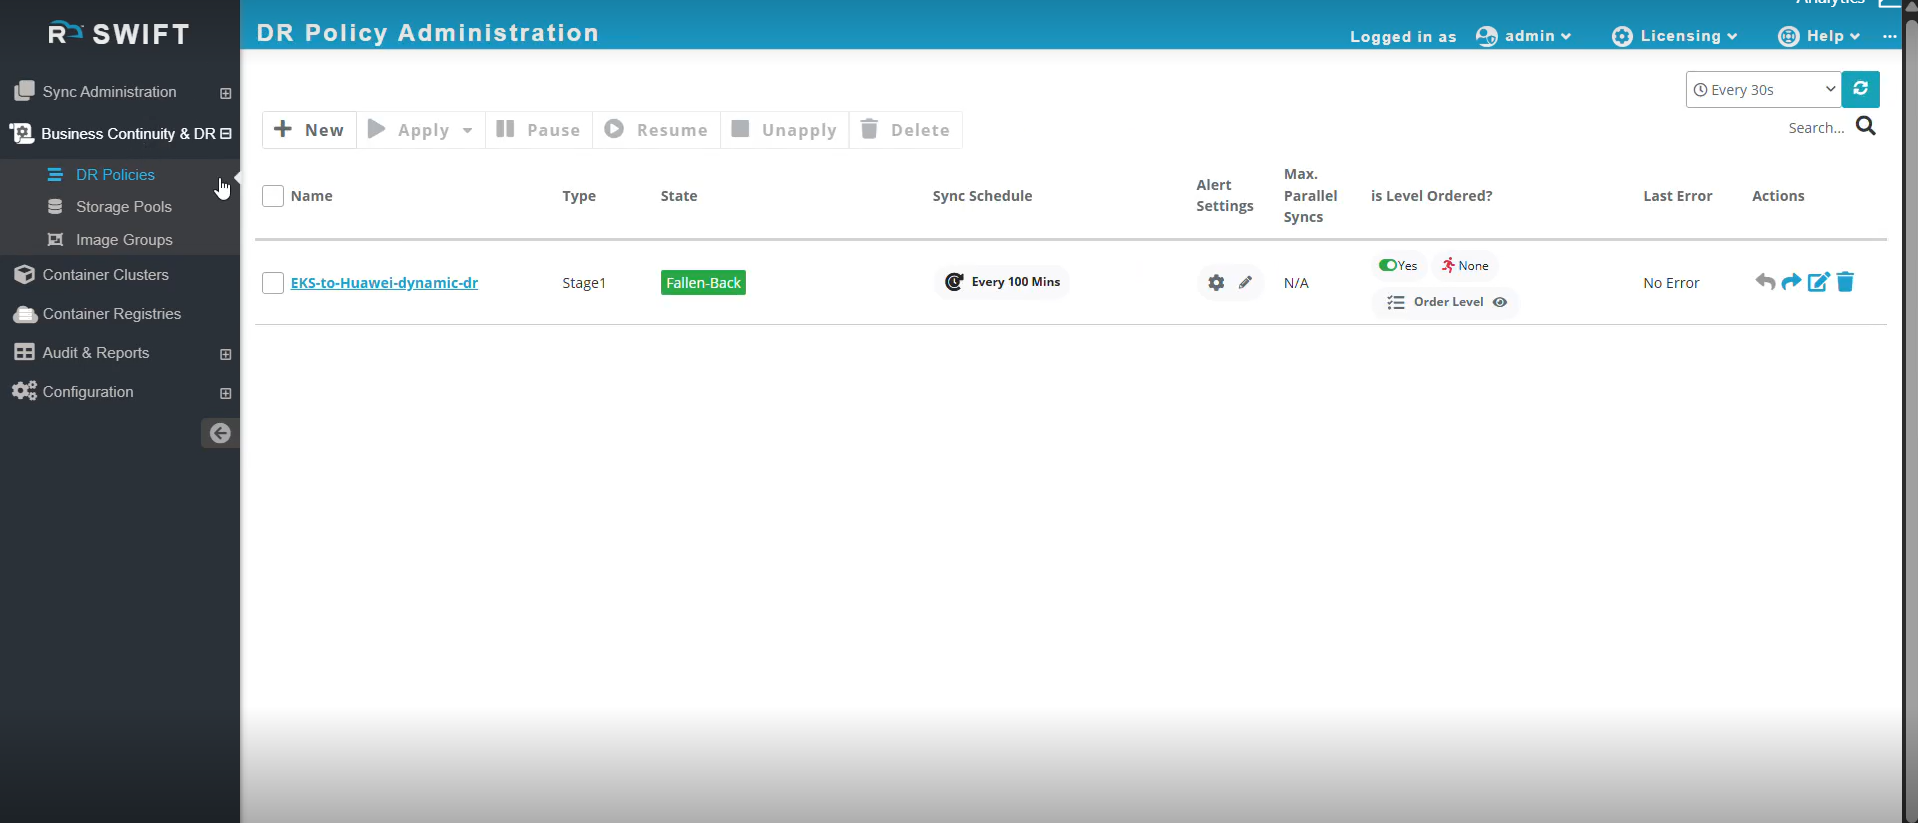Viewport: 1918px width, 823px height.
Task: Open Image Groups in sidebar
Action: [x=124, y=240]
